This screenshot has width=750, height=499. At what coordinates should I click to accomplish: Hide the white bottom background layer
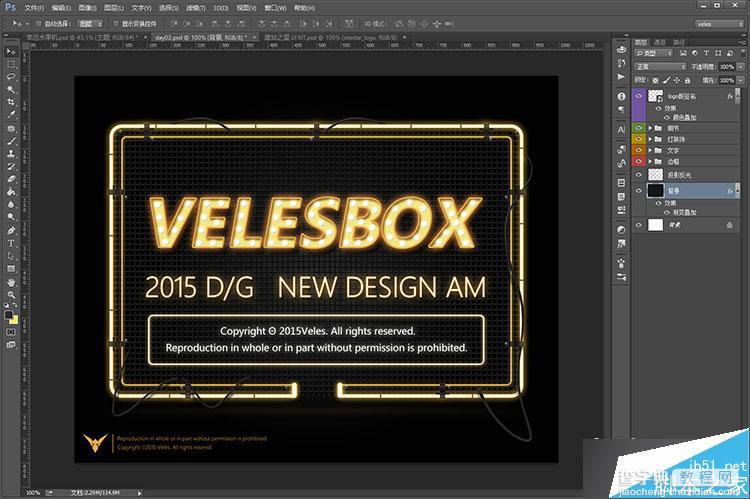(x=638, y=225)
